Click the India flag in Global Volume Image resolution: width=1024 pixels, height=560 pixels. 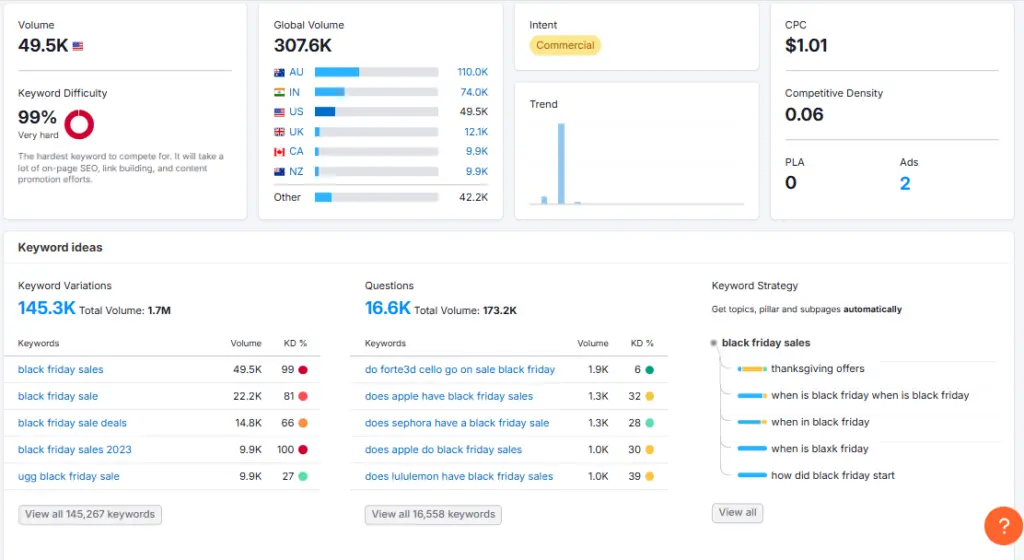(280, 92)
